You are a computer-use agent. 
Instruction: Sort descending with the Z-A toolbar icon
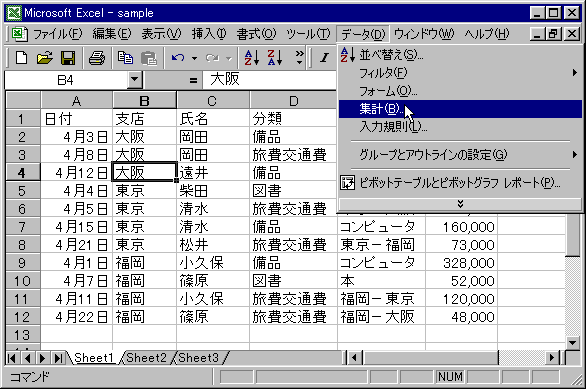[275, 58]
